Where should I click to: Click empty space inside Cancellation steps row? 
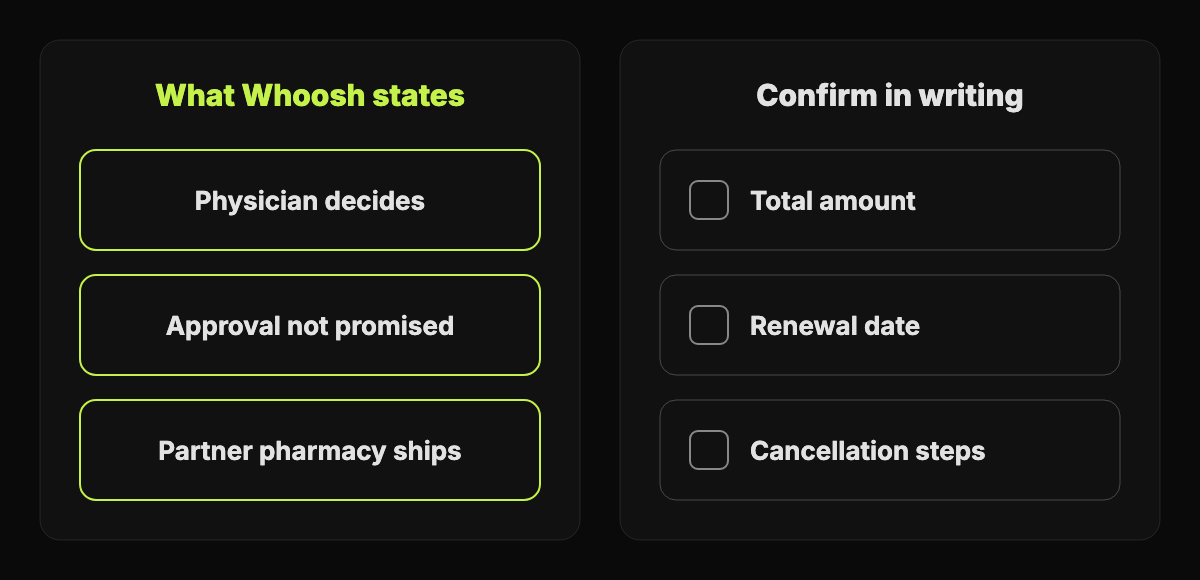click(x=1050, y=450)
